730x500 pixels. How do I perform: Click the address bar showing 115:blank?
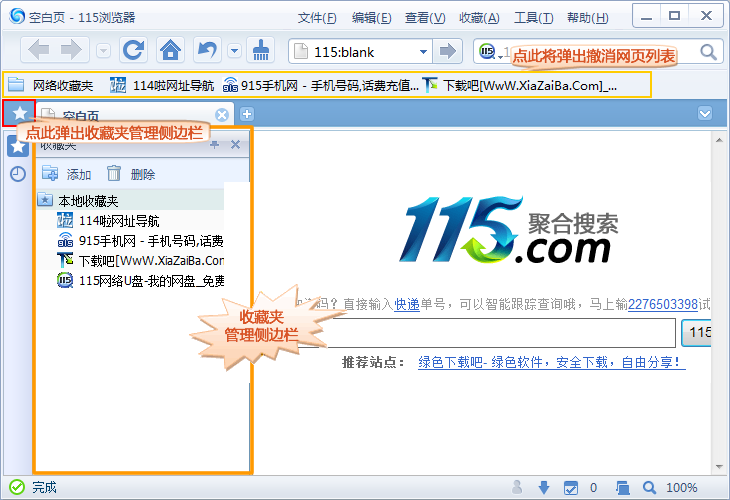pyautogui.click(x=360, y=51)
